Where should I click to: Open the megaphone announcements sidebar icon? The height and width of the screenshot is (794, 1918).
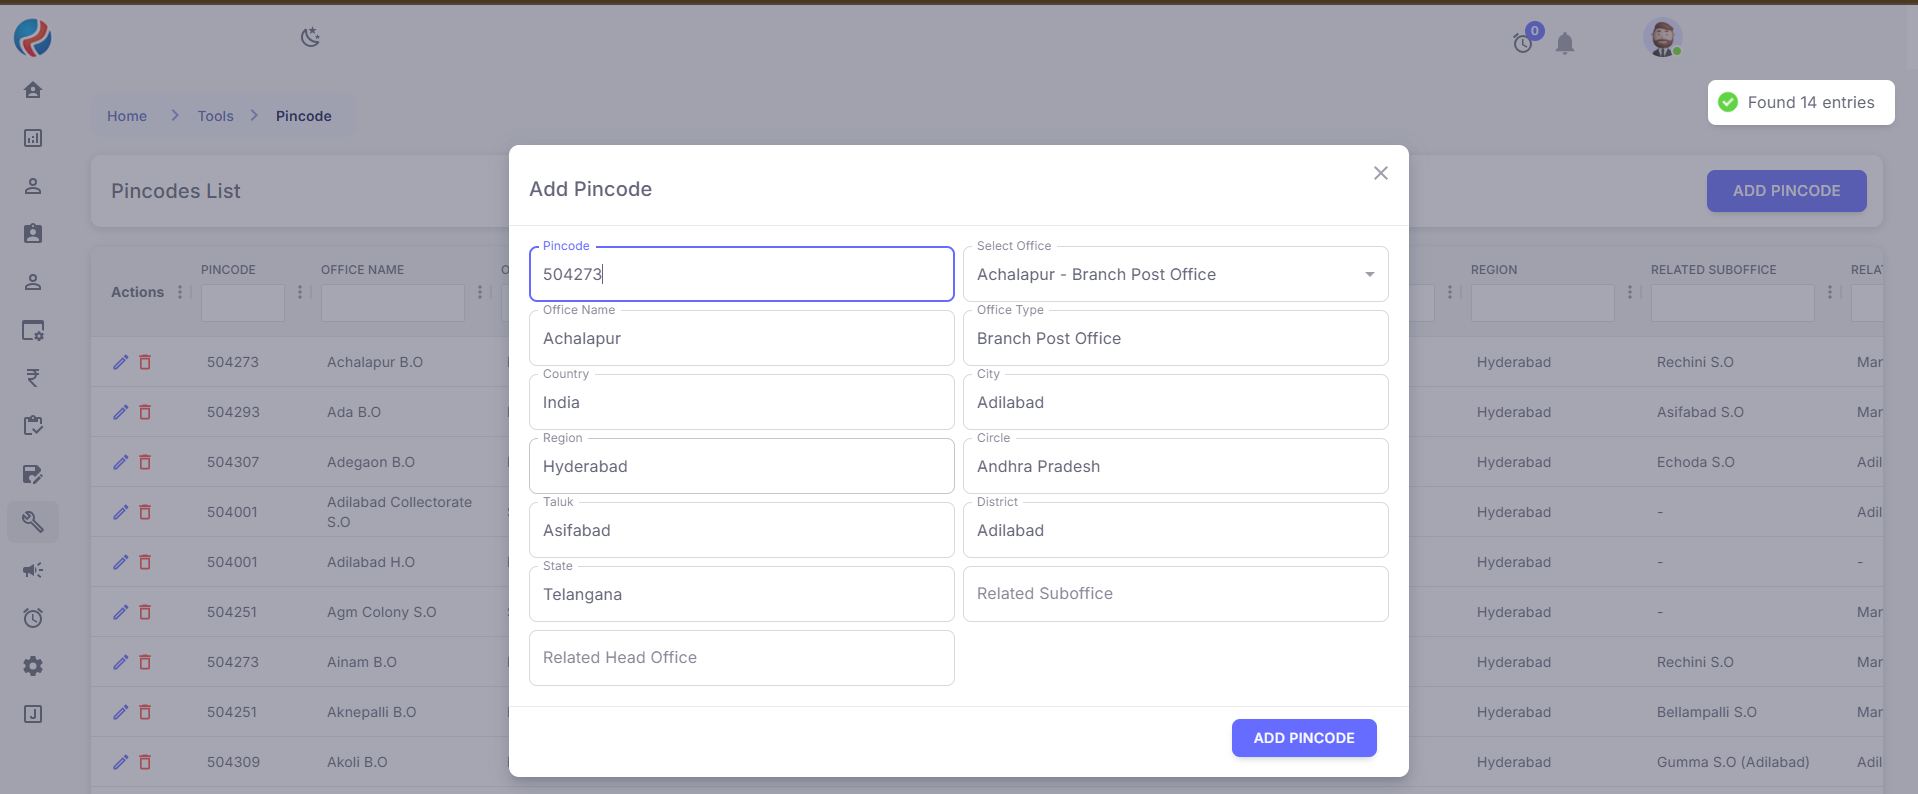[33, 570]
